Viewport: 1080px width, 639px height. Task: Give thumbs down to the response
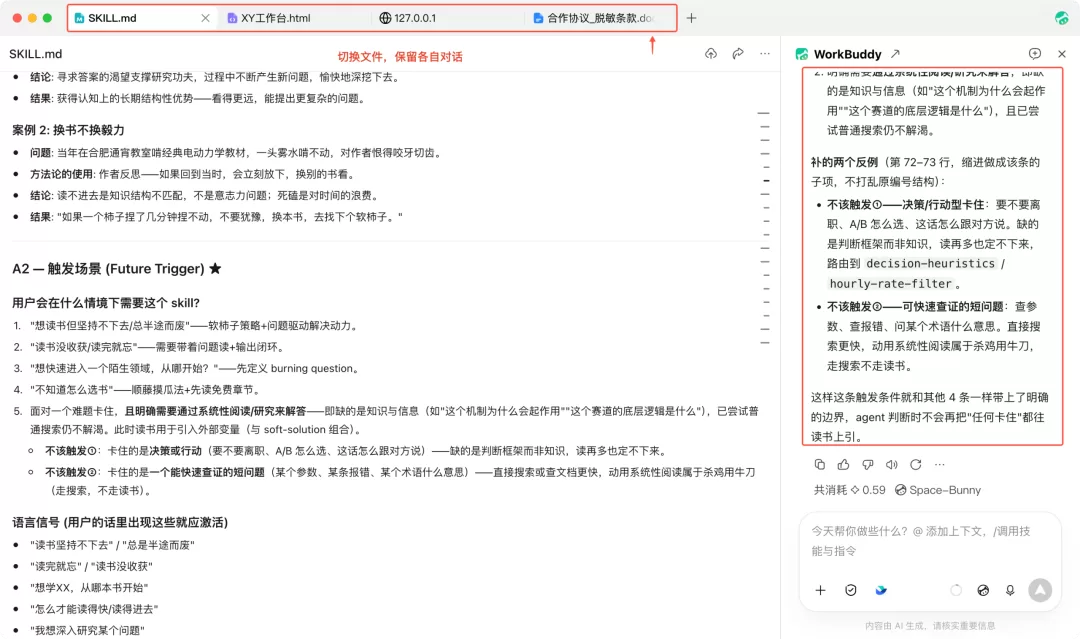[x=868, y=465]
